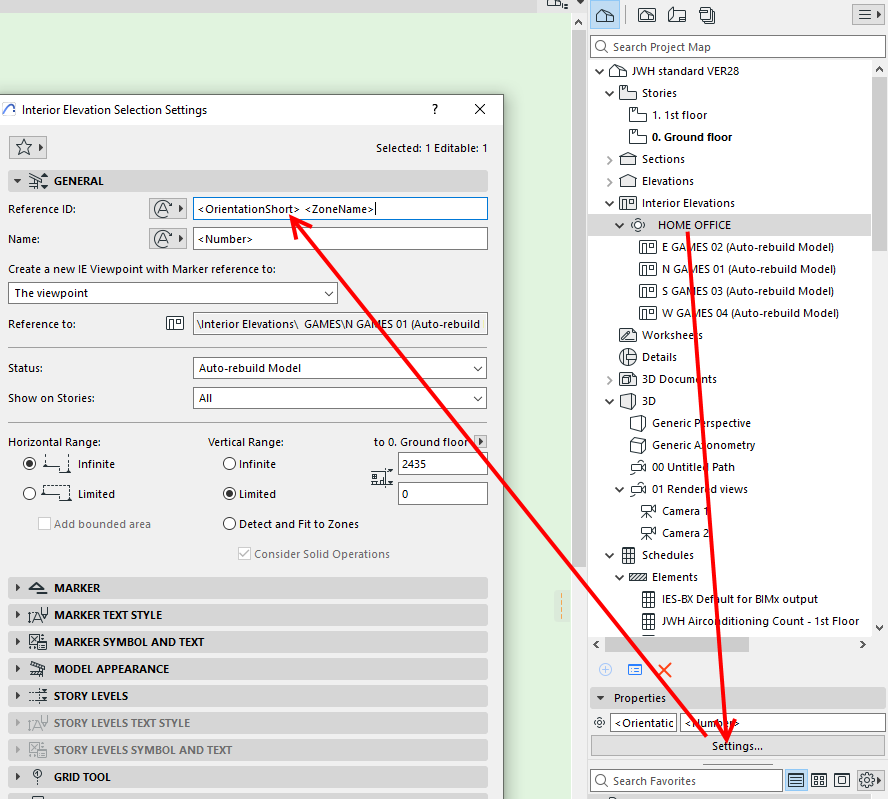The height and width of the screenshot is (799, 888).
Task: Click the Search Favorites field
Action: pos(686,781)
